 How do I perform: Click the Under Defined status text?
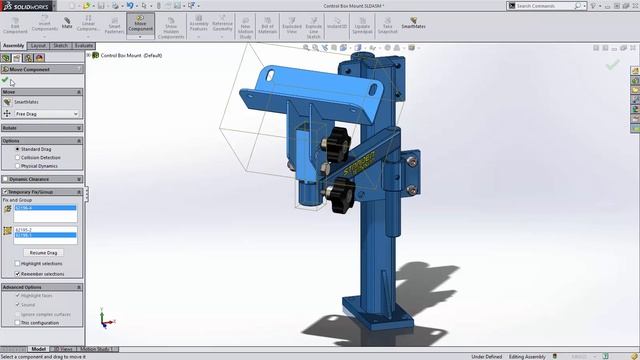(487, 357)
